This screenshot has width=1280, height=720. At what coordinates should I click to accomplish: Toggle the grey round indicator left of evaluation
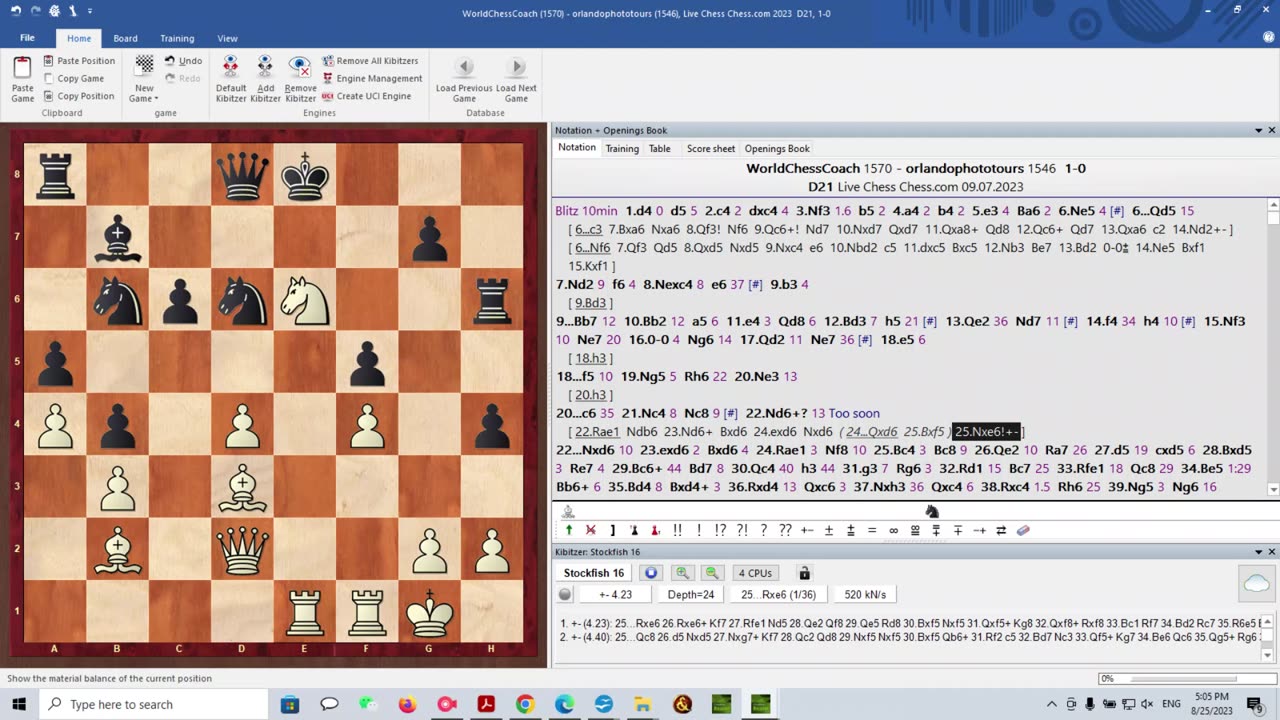pos(565,594)
